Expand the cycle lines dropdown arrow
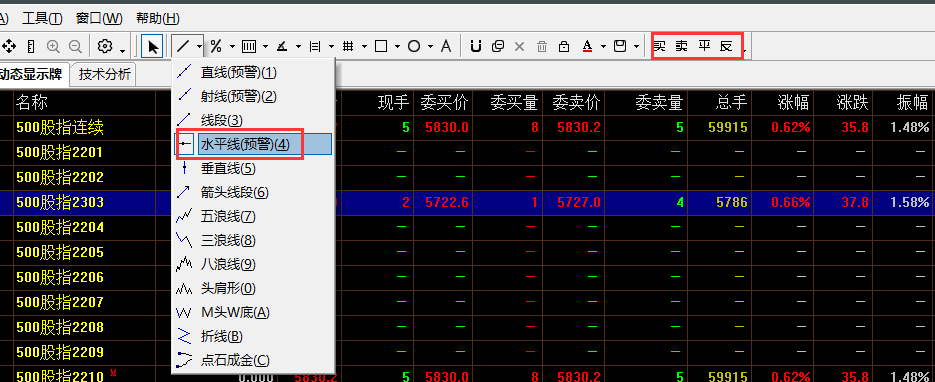Screen dimensions: 935x382 click(265, 46)
